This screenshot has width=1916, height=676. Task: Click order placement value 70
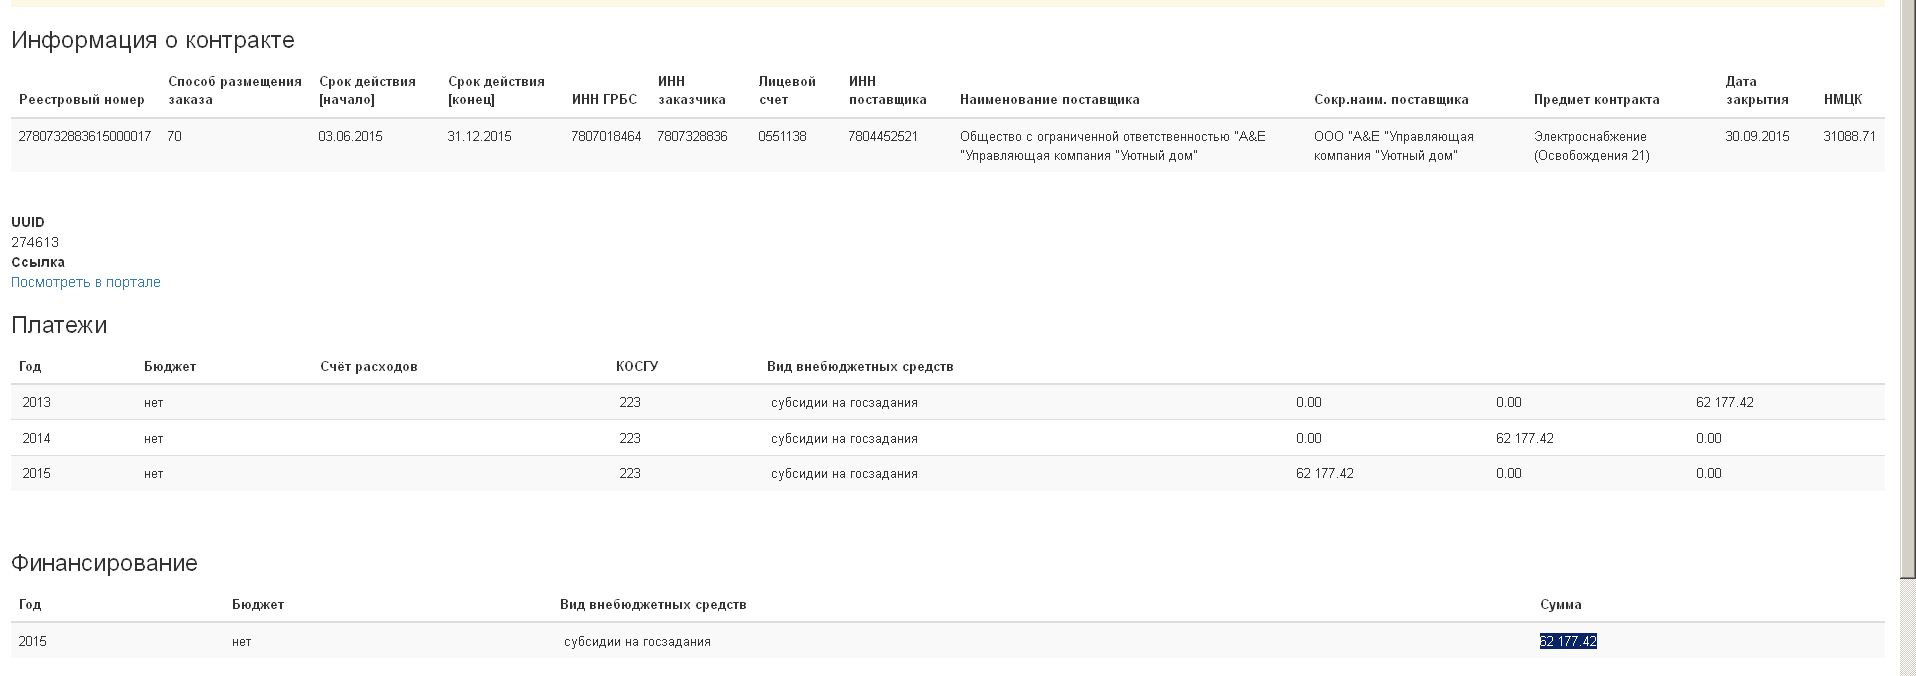click(x=175, y=136)
